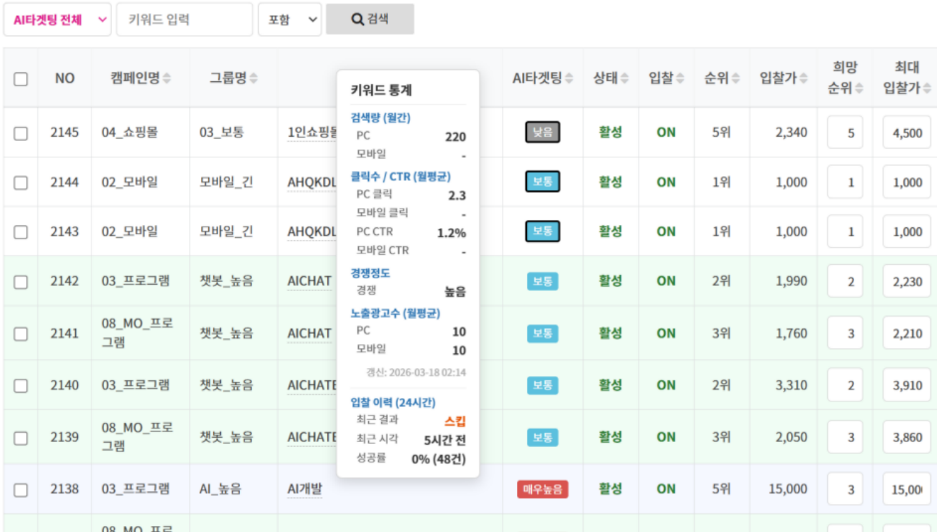Click group name 모바일_긴 in row 2144
This screenshot has height=532, width=937.
[226, 182]
